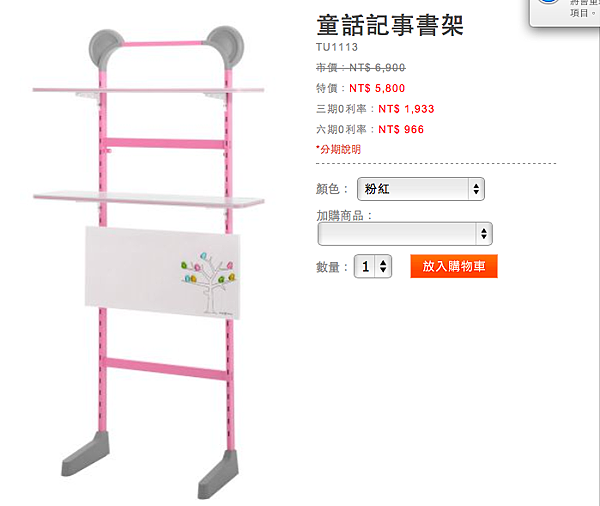Open the 分期說明 installment explanation link
This screenshot has height=506, width=600.
pyautogui.click(x=339, y=149)
